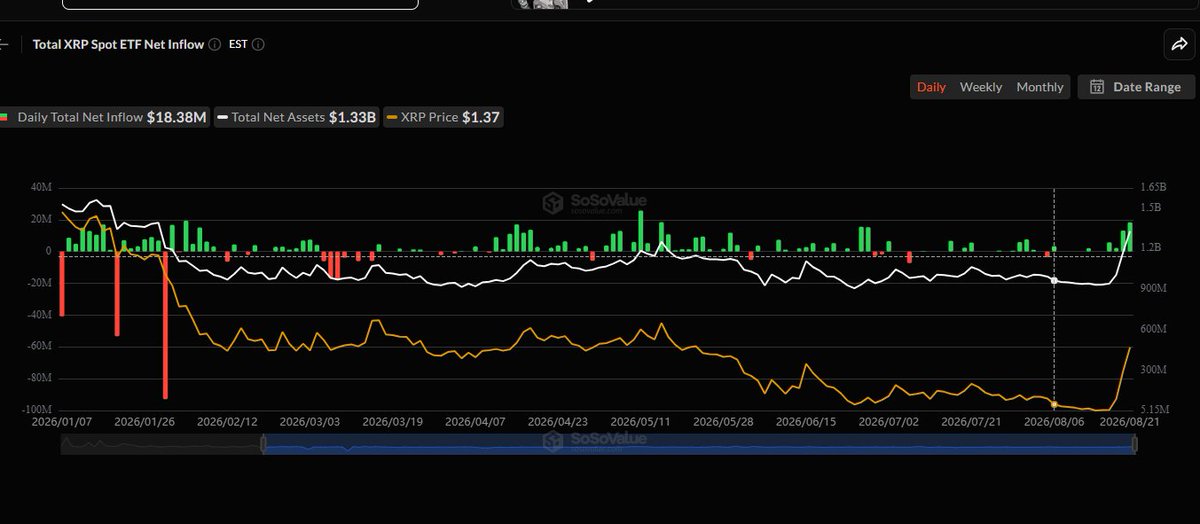The image size is (1200, 524).
Task: Click the $1.37 XRP price value
Action: (480, 117)
